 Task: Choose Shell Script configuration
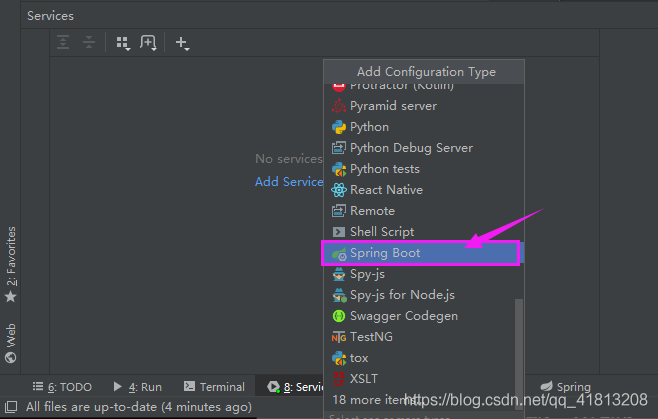coord(424,232)
